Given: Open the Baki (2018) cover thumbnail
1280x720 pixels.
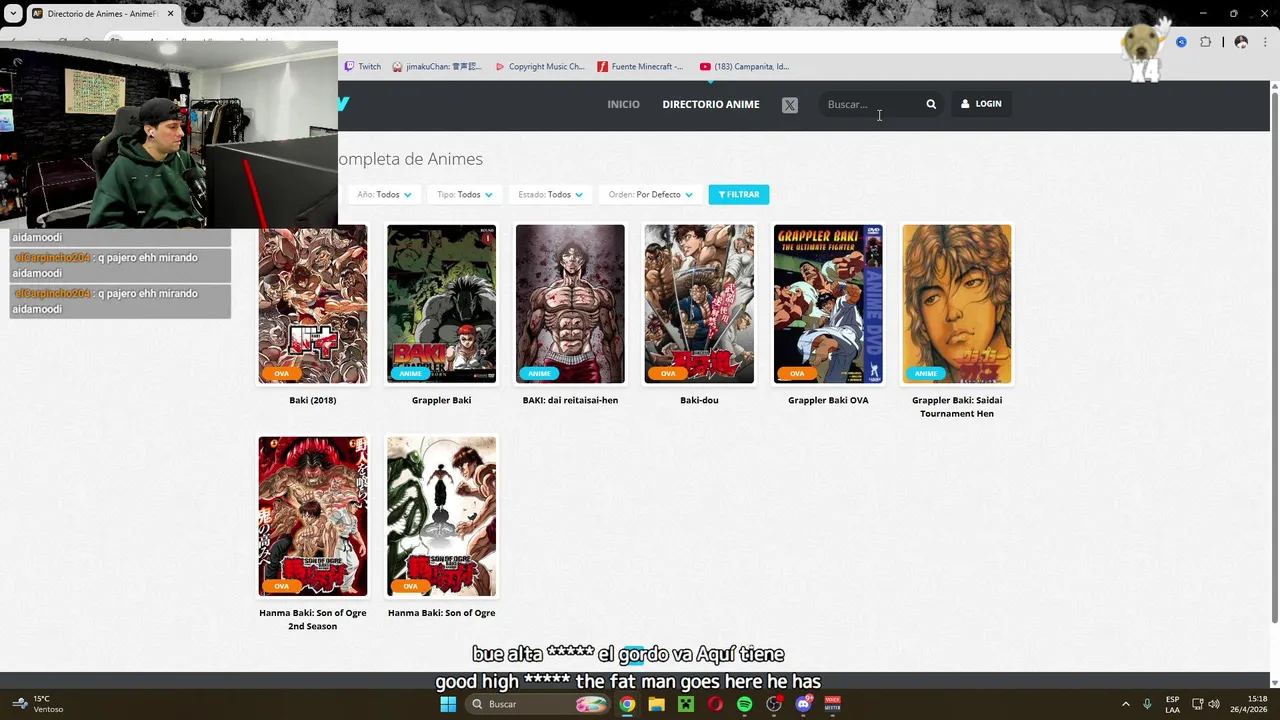Looking at the screenshot, I should click(x=313, y=304).
